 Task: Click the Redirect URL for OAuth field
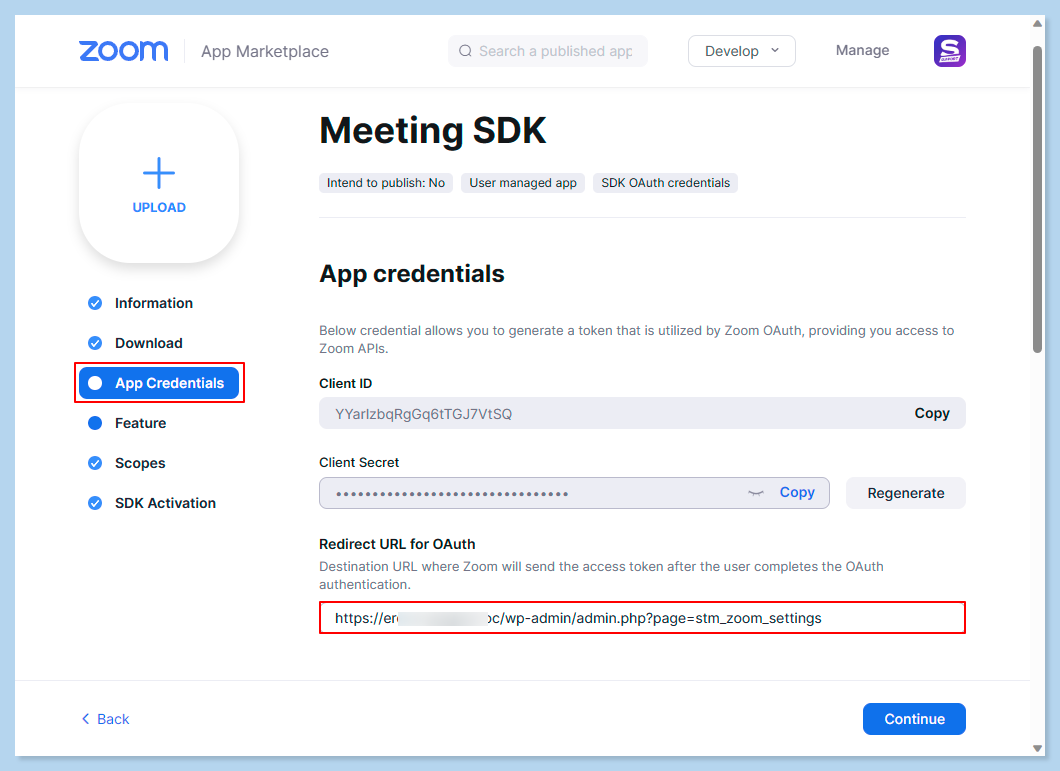point(641,618)
